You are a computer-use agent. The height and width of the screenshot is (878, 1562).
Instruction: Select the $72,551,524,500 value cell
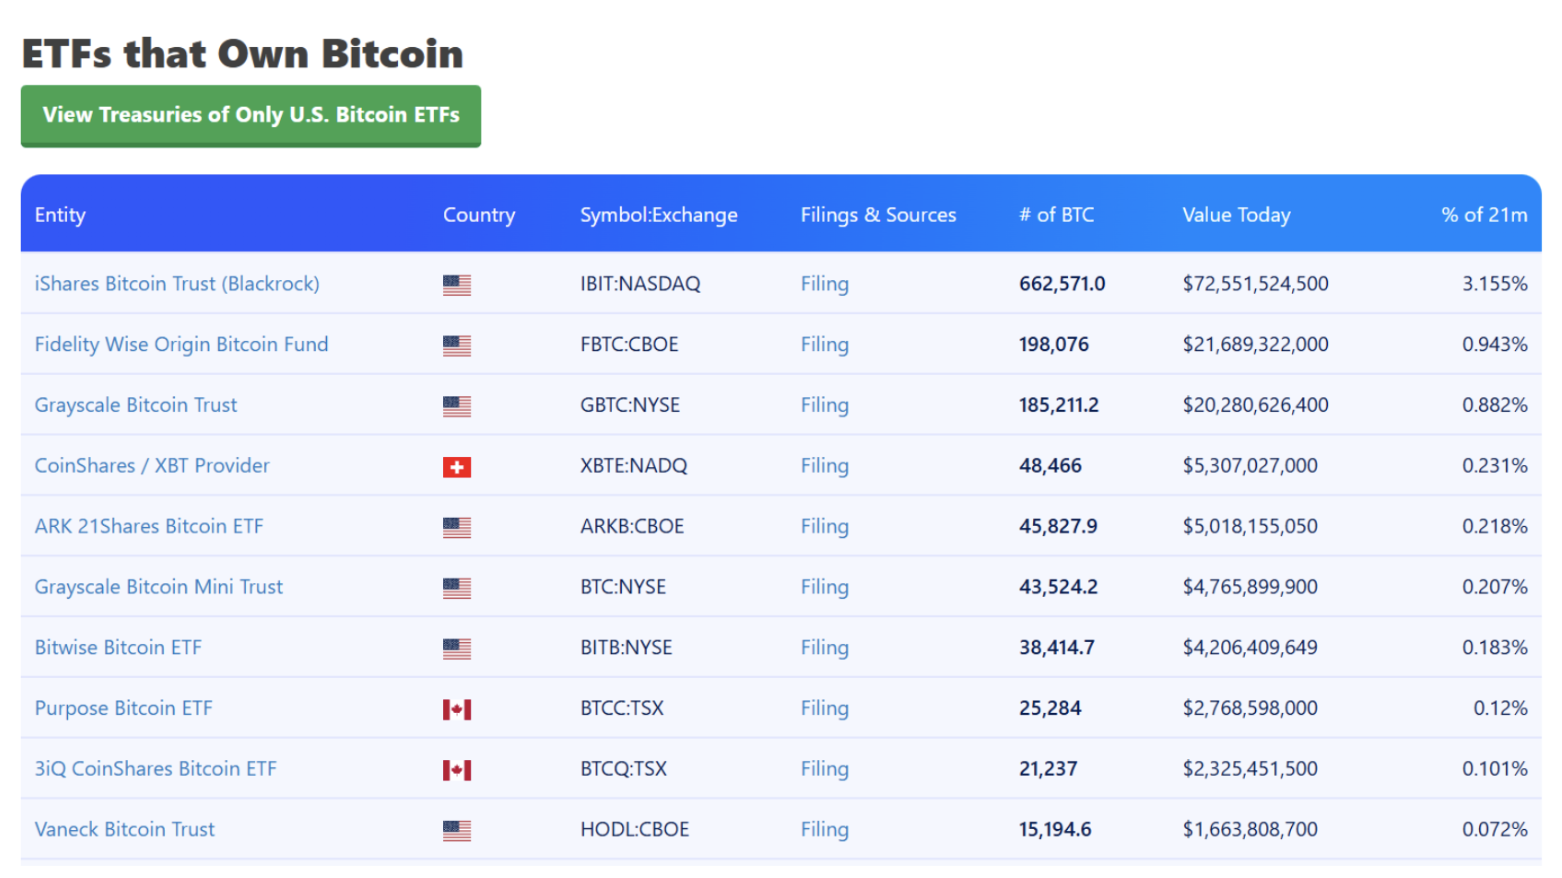click(1256, 284)
